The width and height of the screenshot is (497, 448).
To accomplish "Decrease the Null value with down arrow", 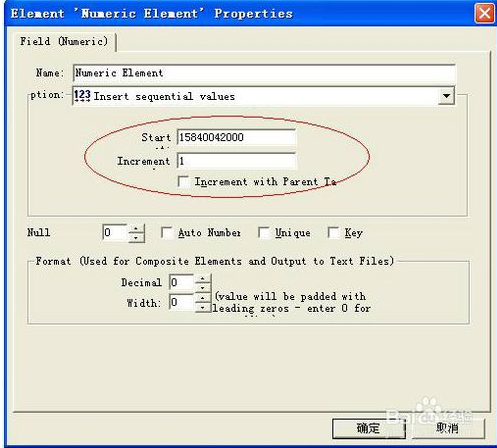I will coord(136,237).
